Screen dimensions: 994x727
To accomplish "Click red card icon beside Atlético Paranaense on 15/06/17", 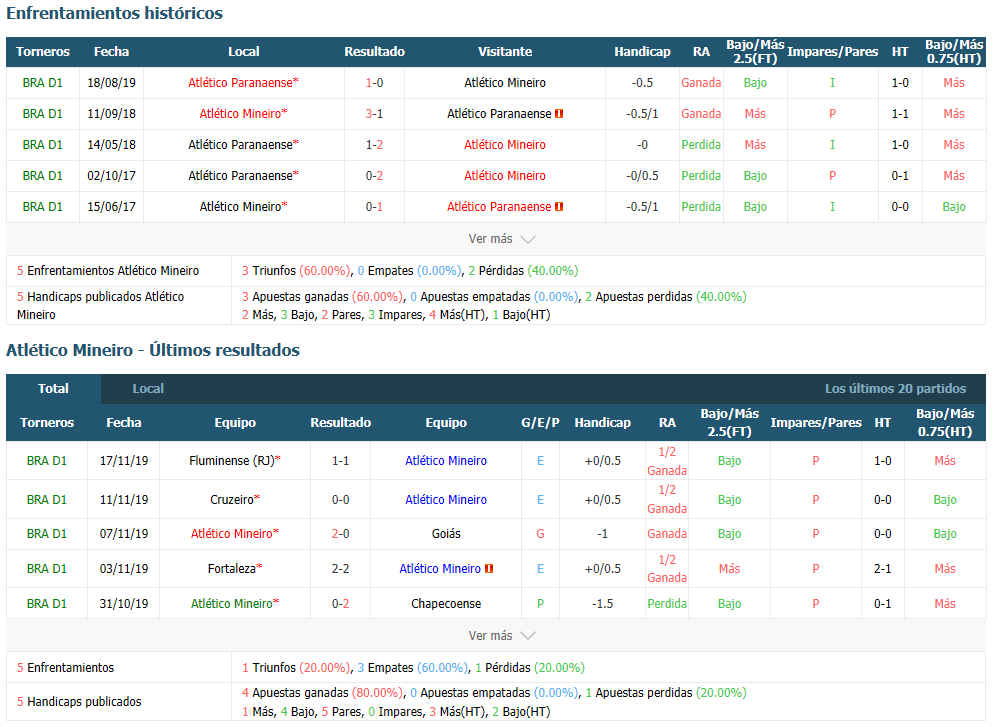I will click(559, 207).
